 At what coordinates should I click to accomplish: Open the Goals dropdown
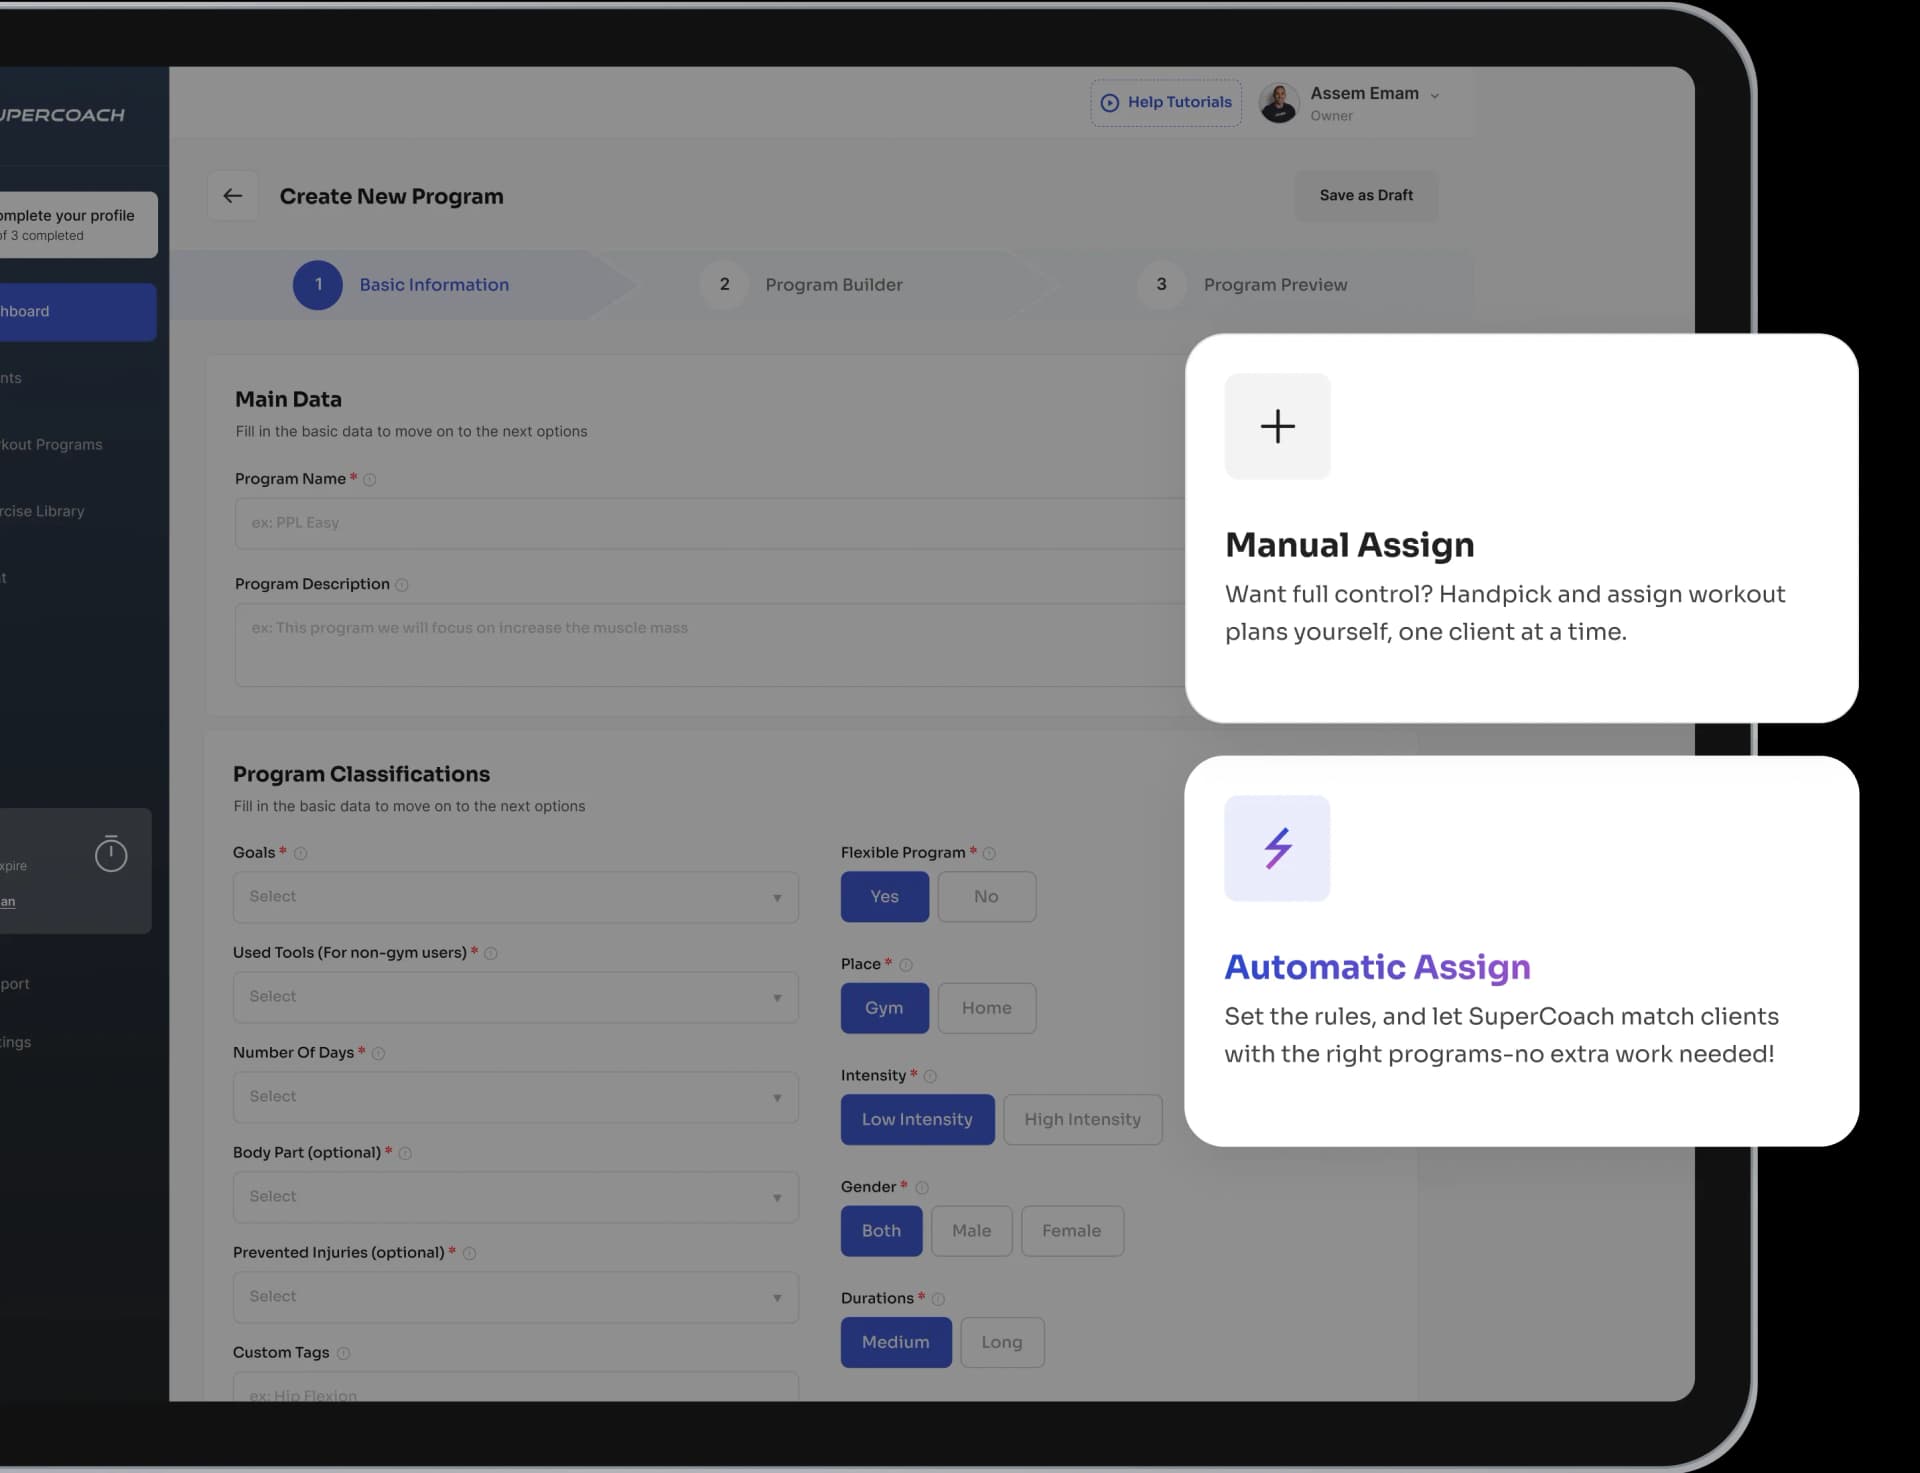click(516, 897)
